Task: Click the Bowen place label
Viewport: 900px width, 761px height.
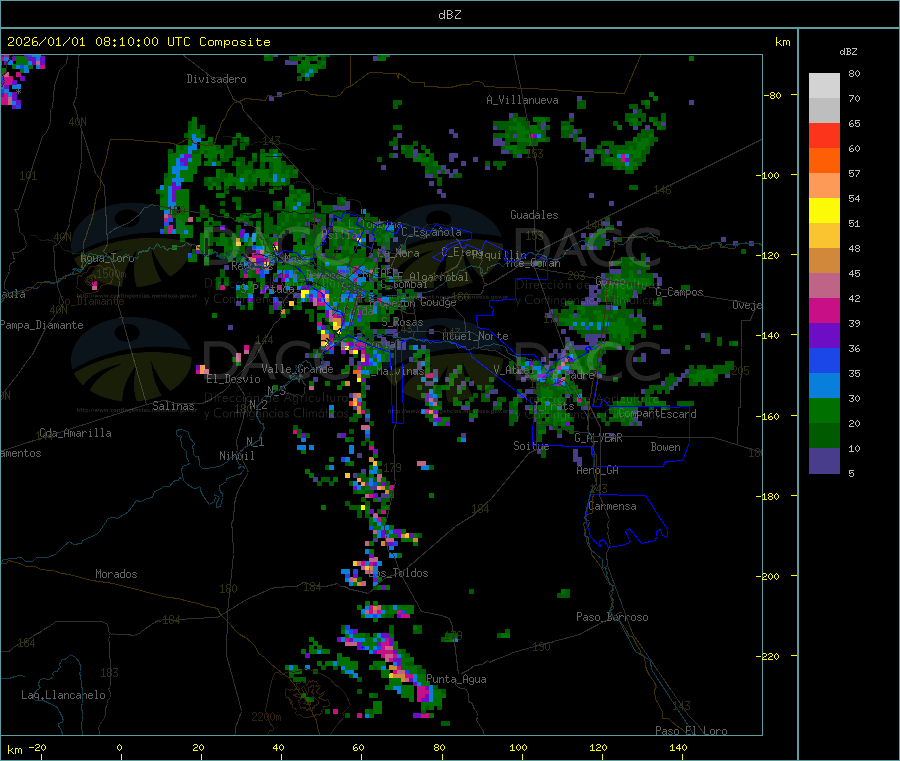Action: click(665, 447)
